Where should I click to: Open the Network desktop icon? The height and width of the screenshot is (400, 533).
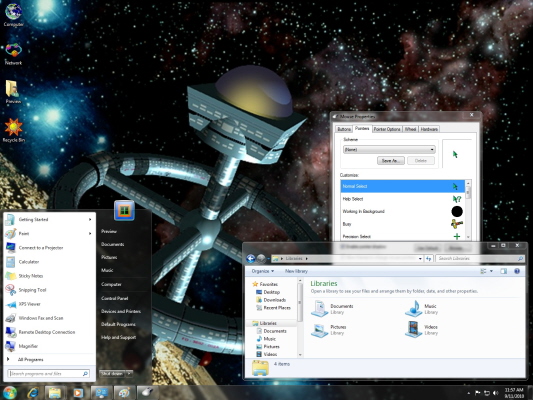point(14,53)
